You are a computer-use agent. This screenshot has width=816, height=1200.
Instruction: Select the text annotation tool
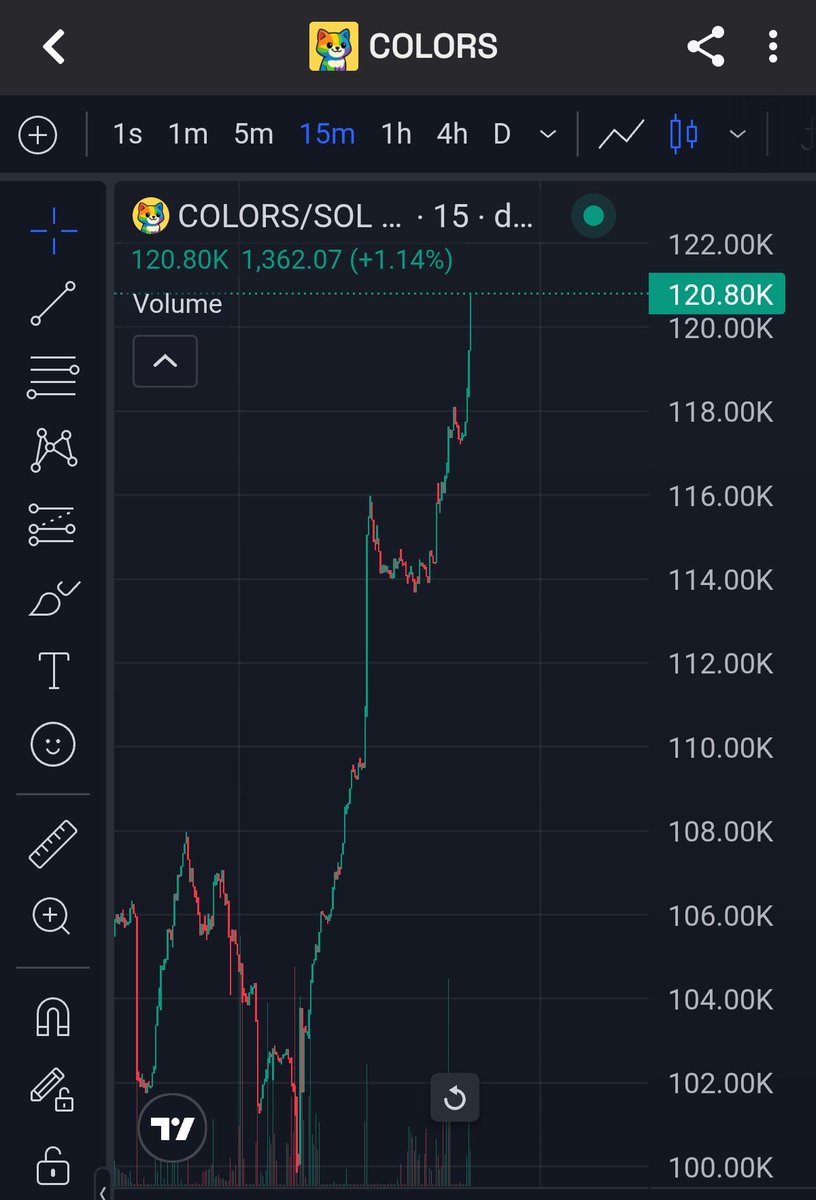click(53, 670)
